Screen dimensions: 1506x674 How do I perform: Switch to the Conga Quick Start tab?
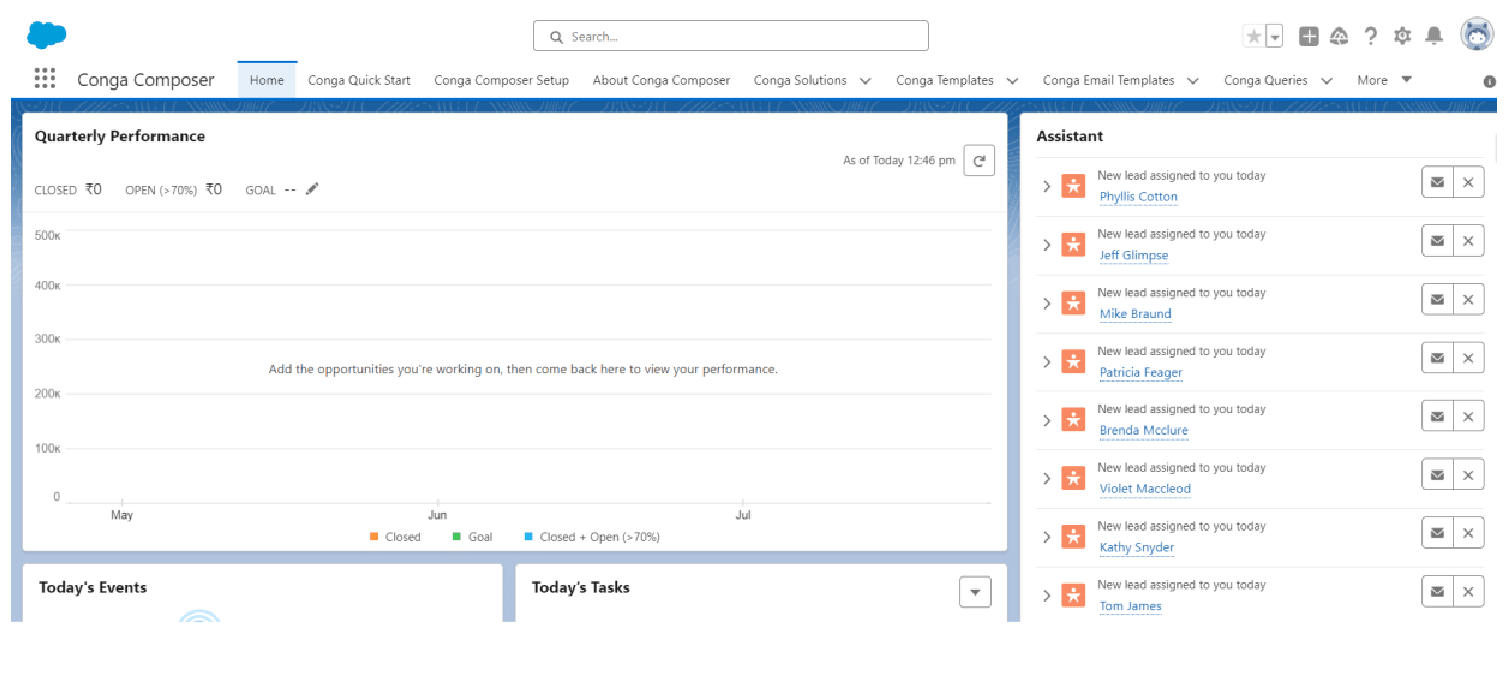[359, 80]
